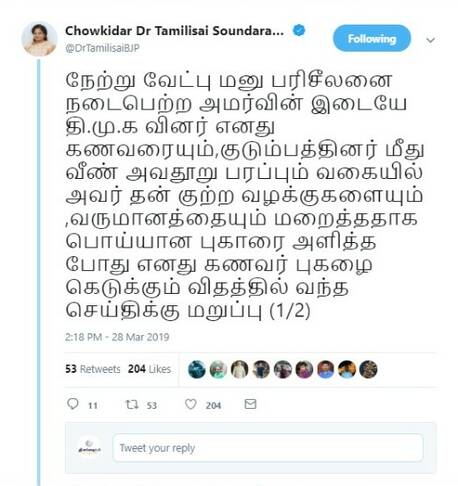Open the @DrTamilisaiBJP handle

(x=102, y=48)
